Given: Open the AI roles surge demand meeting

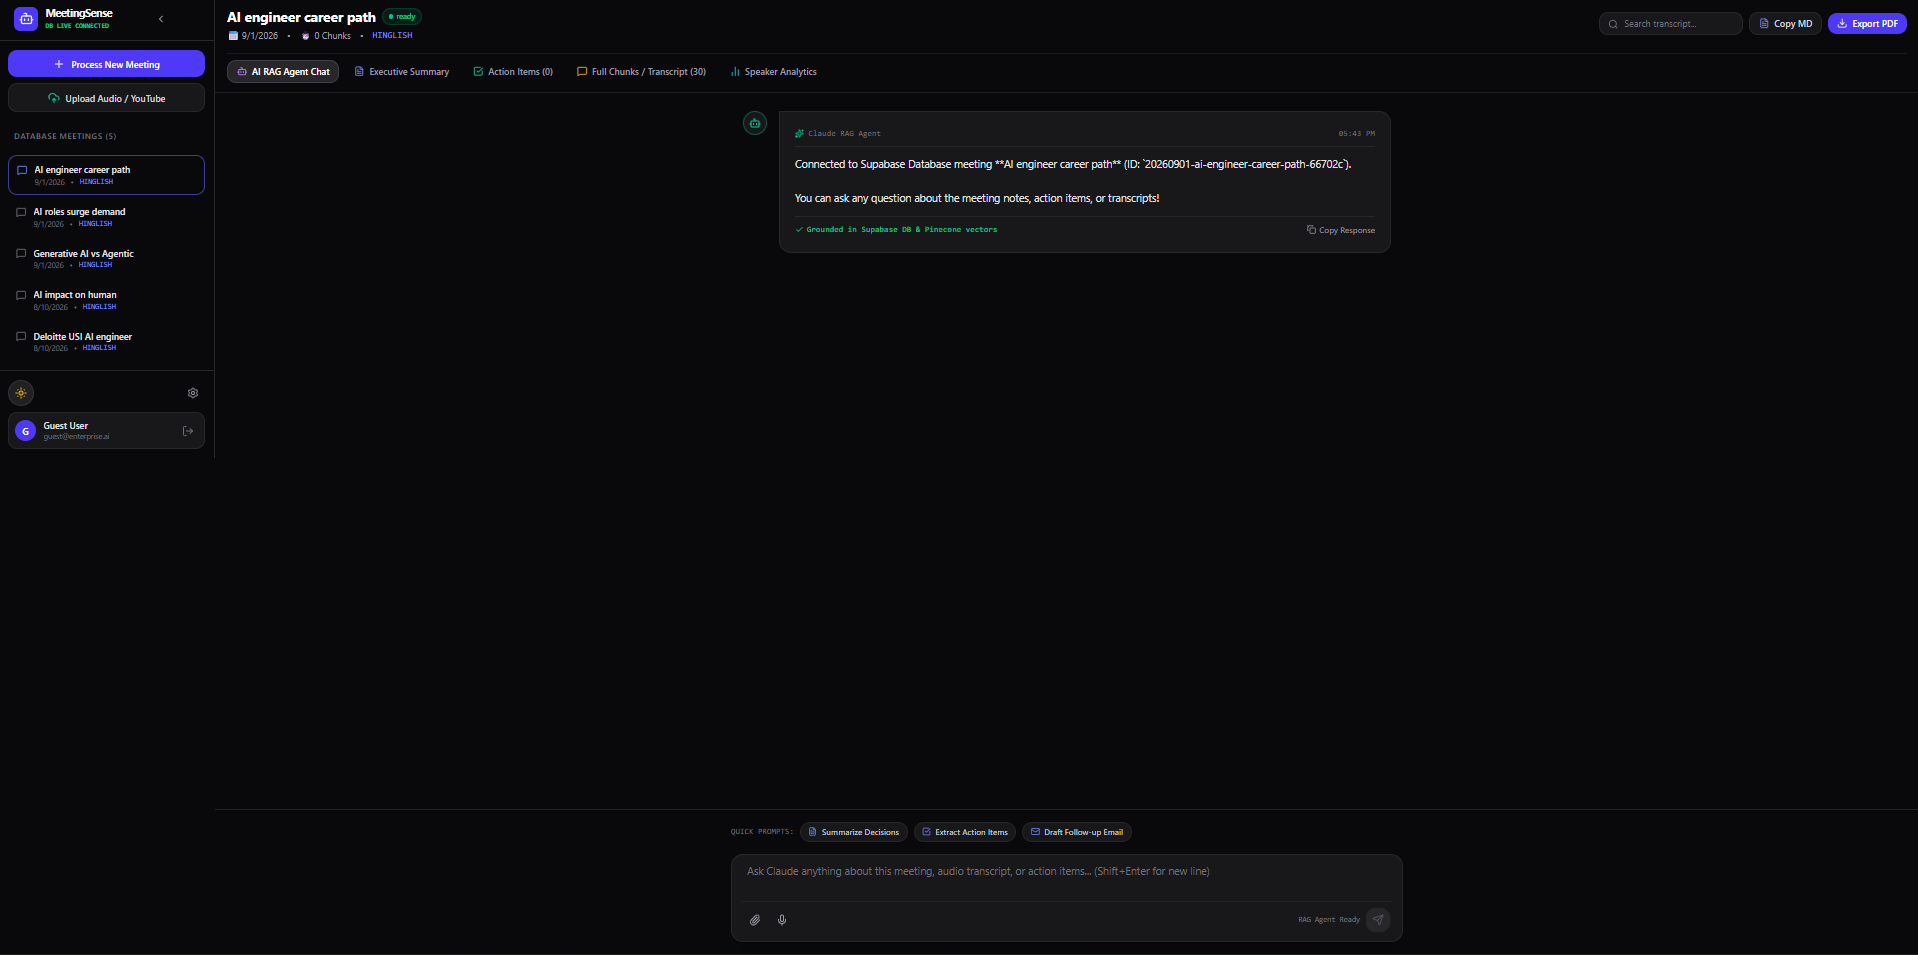Looking at the screenshot, I should tap(106, 217).
